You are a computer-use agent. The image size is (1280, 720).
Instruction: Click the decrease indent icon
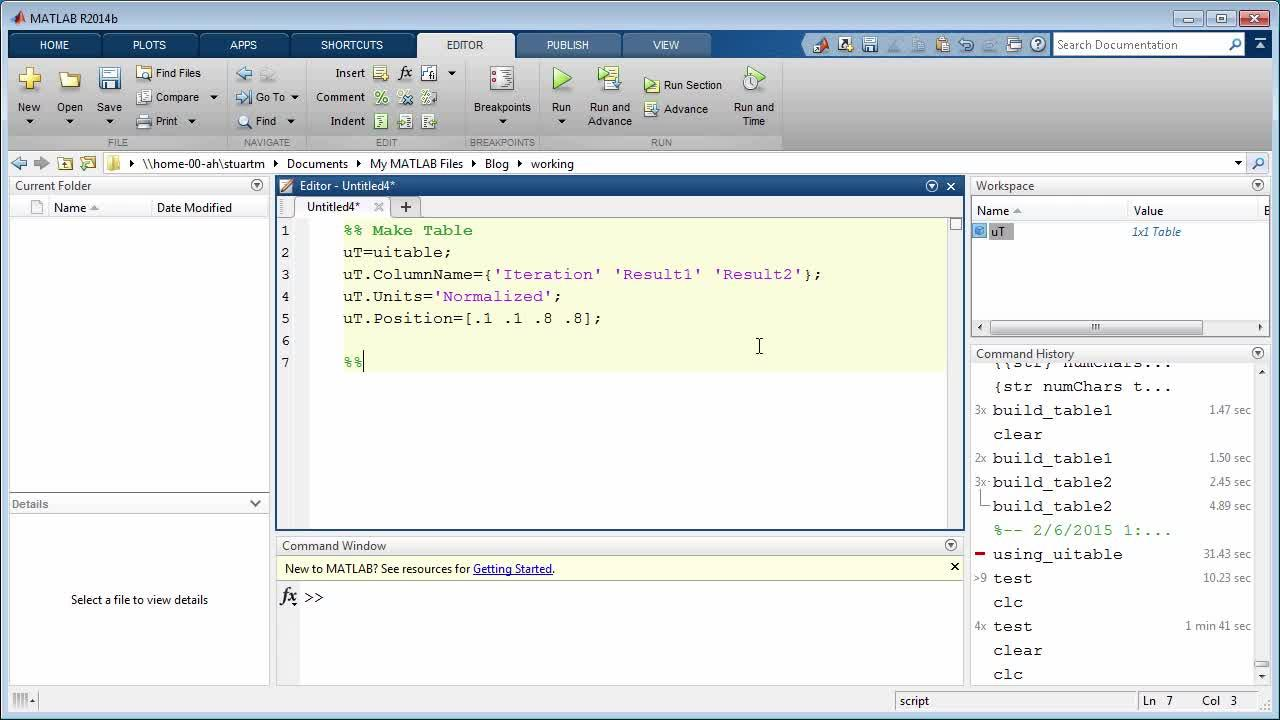click(429, 121)
